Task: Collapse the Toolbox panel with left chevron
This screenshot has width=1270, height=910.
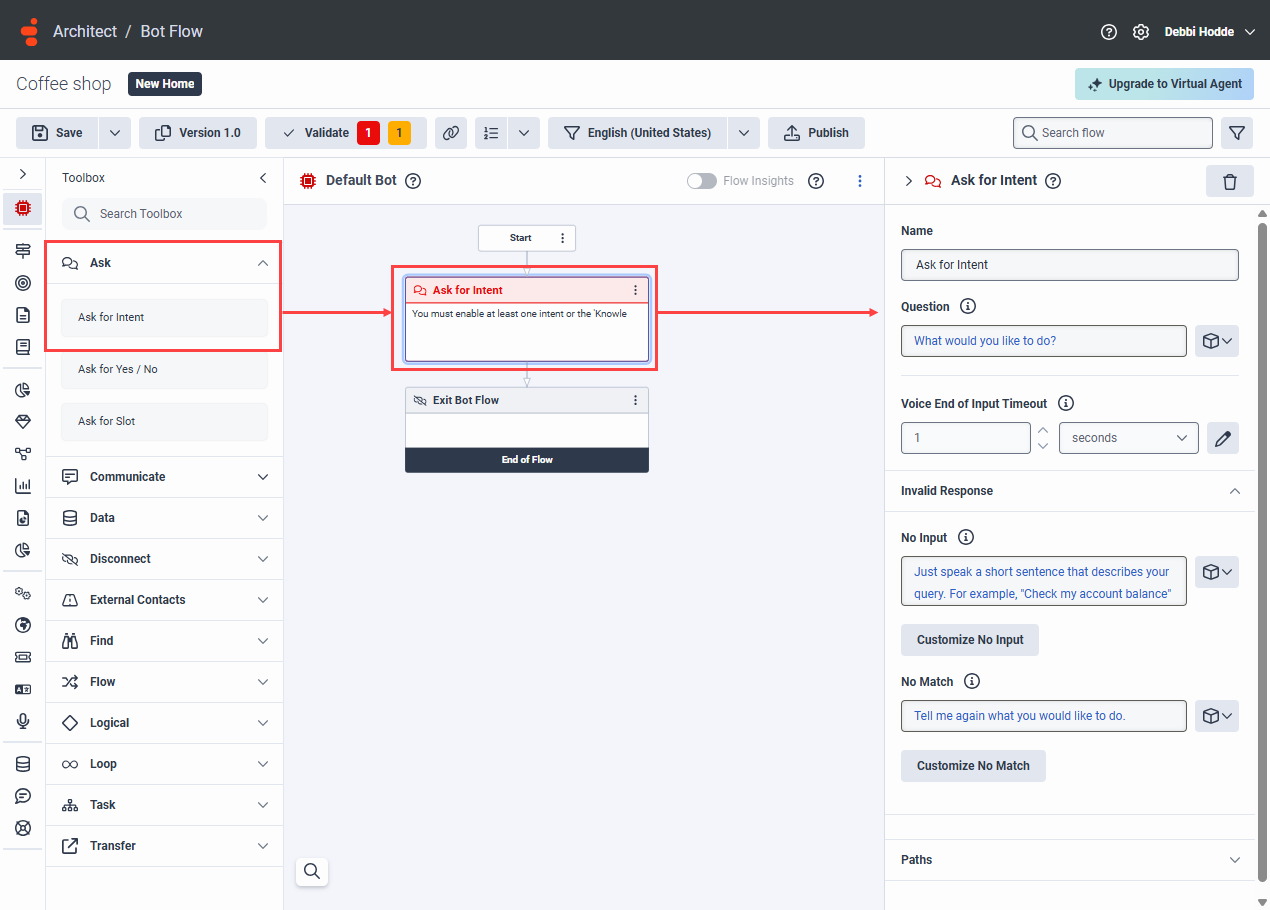Action: point(263,178)
